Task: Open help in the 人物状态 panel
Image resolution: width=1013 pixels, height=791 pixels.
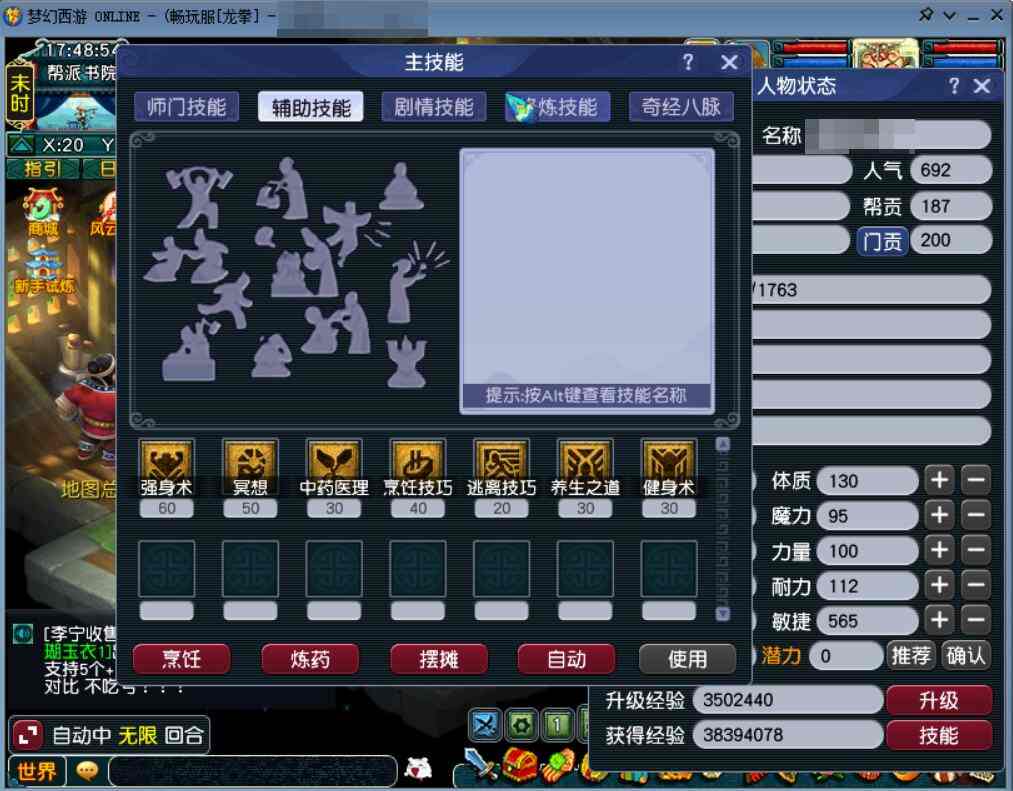Action: [954, 86]
